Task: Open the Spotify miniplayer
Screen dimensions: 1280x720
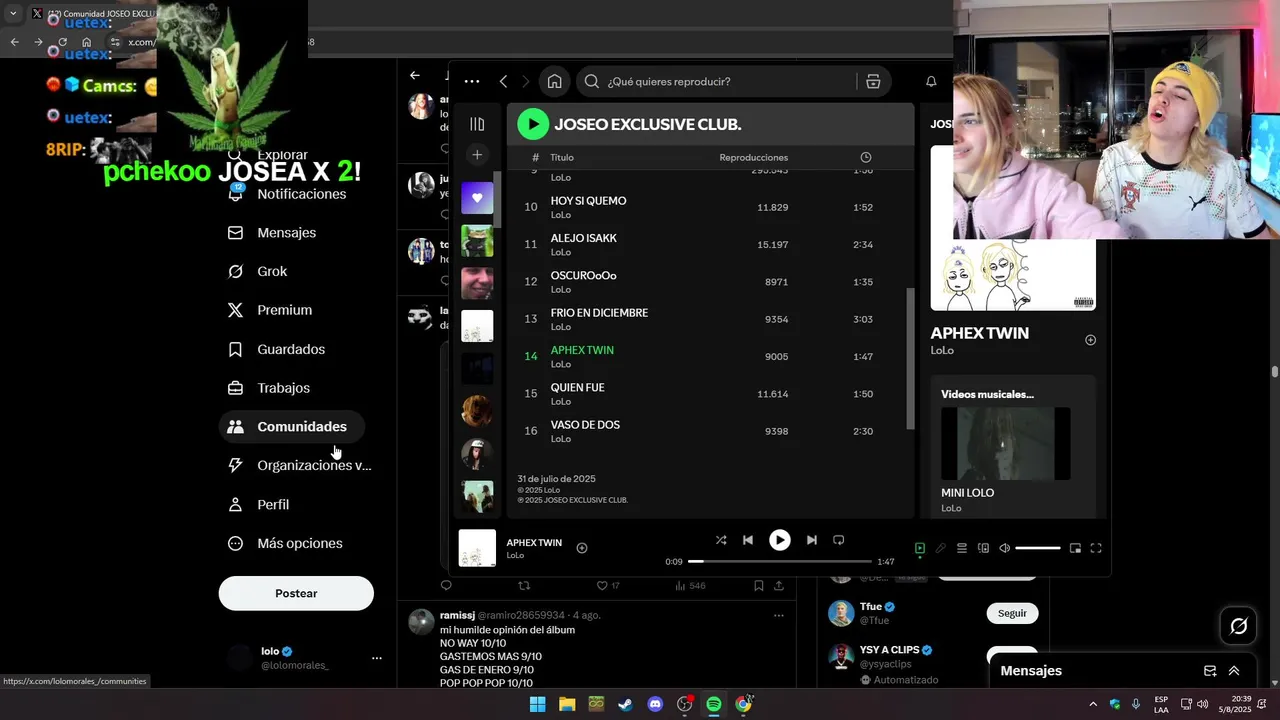Action: coord(1075,548)
